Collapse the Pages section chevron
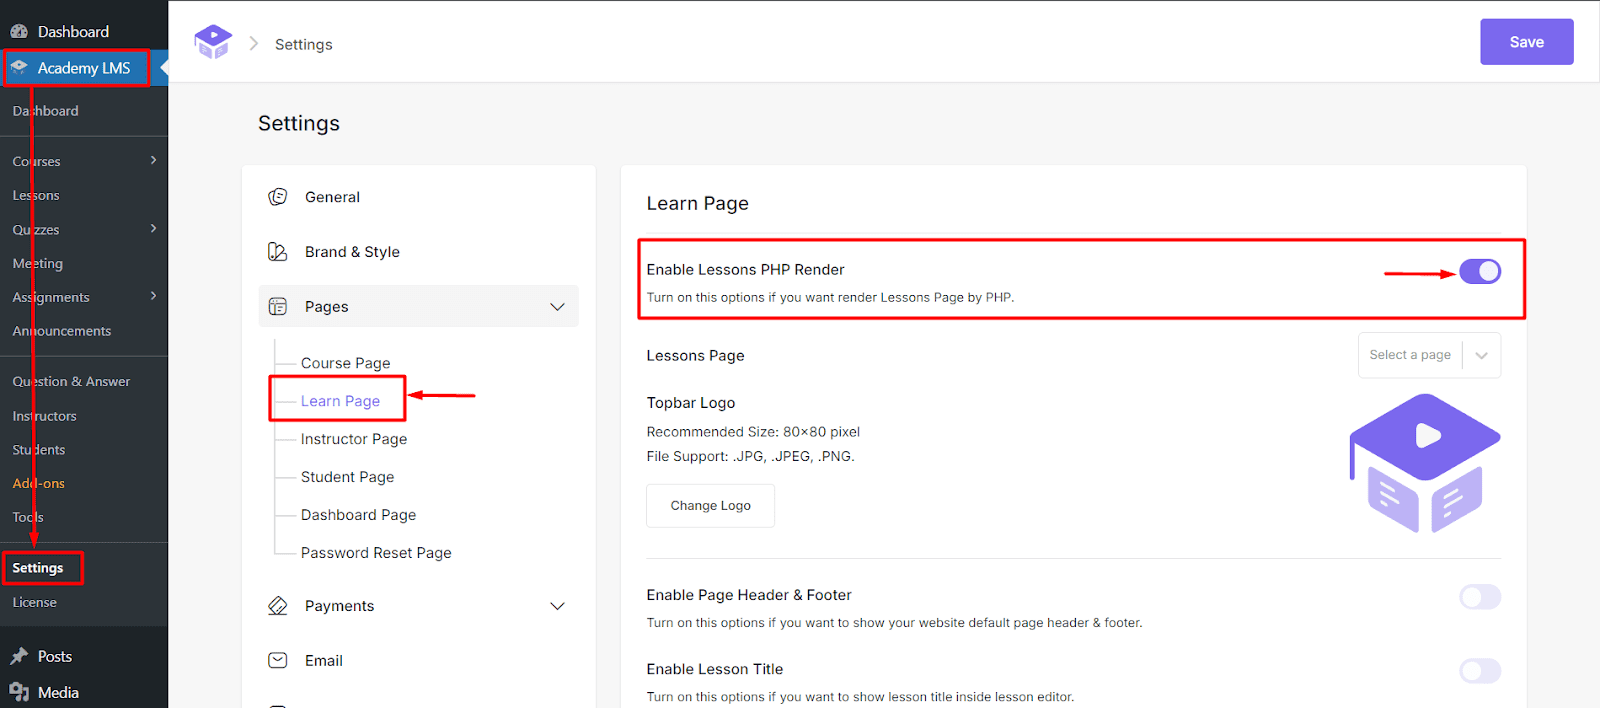 click(557, 307)
